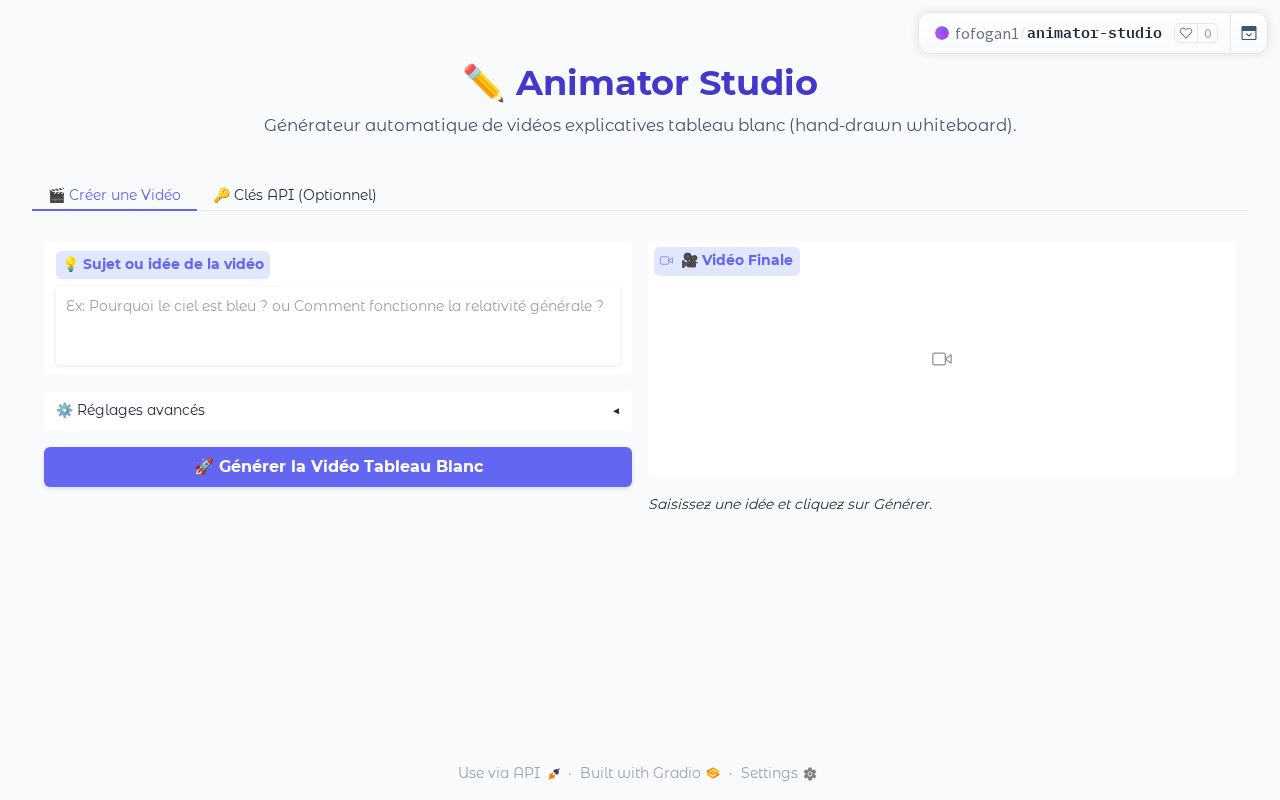Screen dimensions: 1280x800
Task: Open the Clés API (Optionnel) tab
Action: click(x=295, y=195)
